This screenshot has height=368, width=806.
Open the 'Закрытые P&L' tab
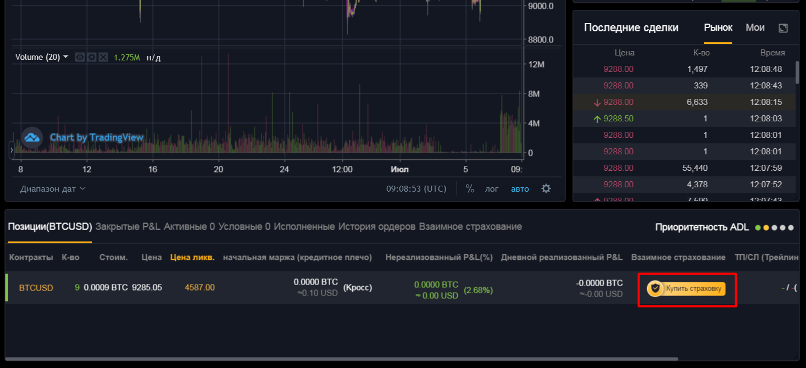128,227
